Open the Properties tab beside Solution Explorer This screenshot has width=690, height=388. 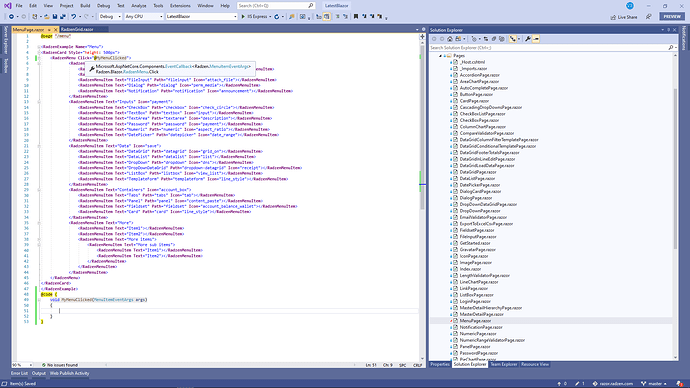tap(440, 364)
